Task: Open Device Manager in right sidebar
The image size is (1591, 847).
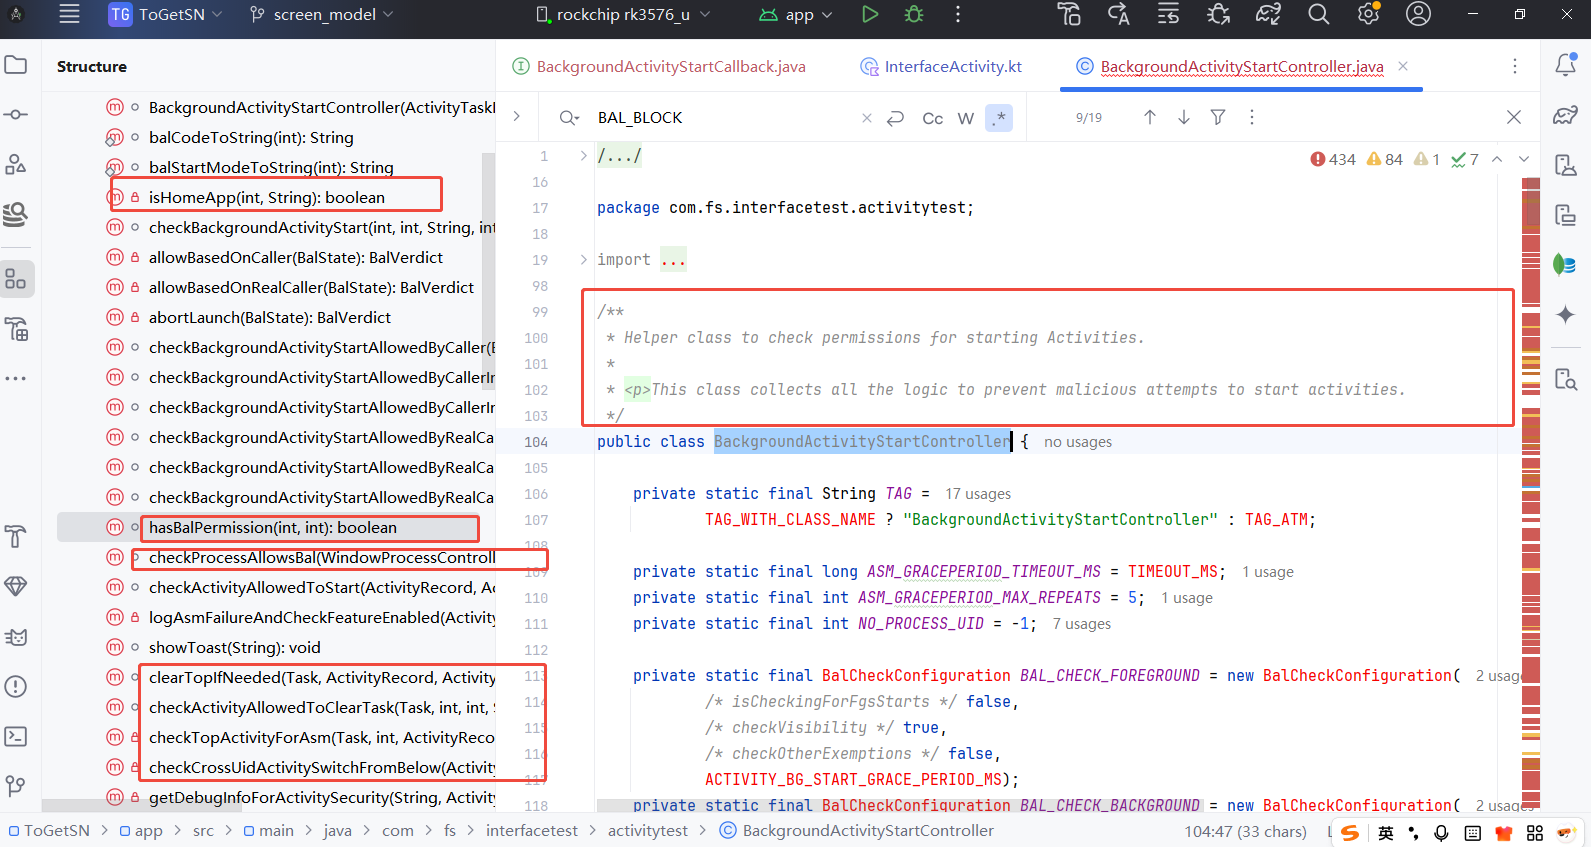Action: (x=1565, y=165)
